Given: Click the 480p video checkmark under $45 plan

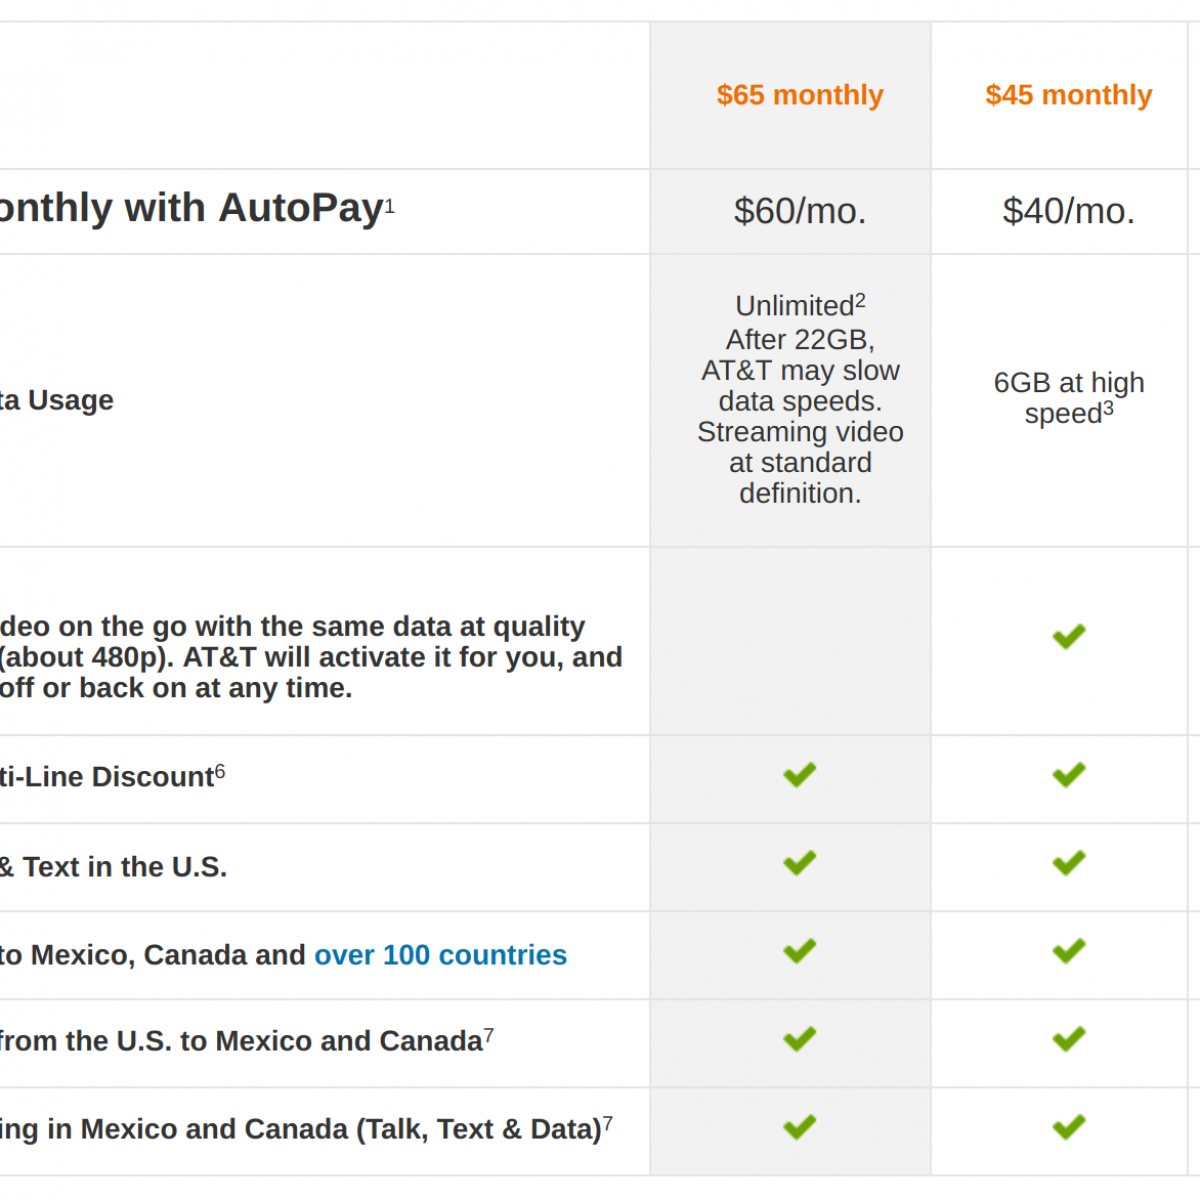Looking at the screenshot, I should [x=1068, y=637].
